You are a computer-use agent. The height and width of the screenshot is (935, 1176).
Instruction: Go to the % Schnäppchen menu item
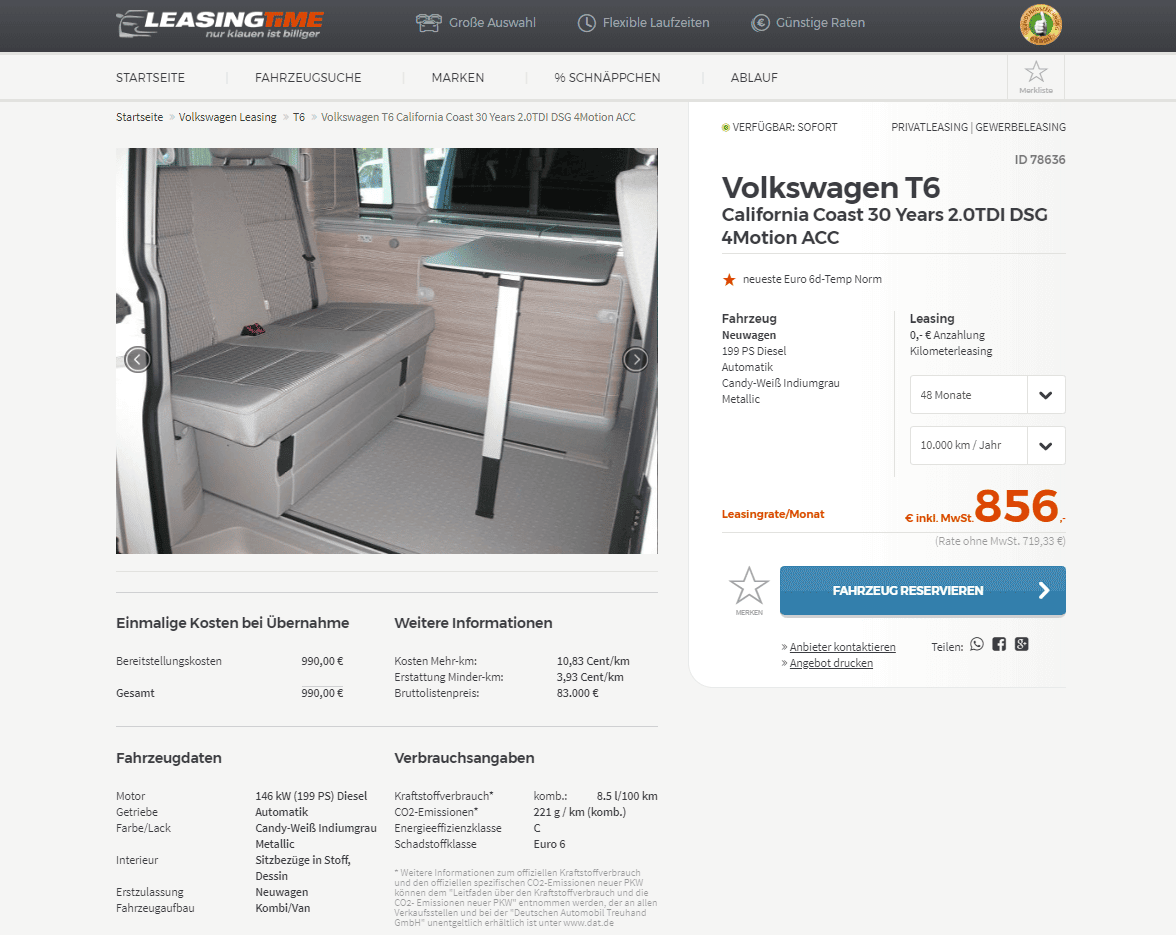click(x=608, y=77)
